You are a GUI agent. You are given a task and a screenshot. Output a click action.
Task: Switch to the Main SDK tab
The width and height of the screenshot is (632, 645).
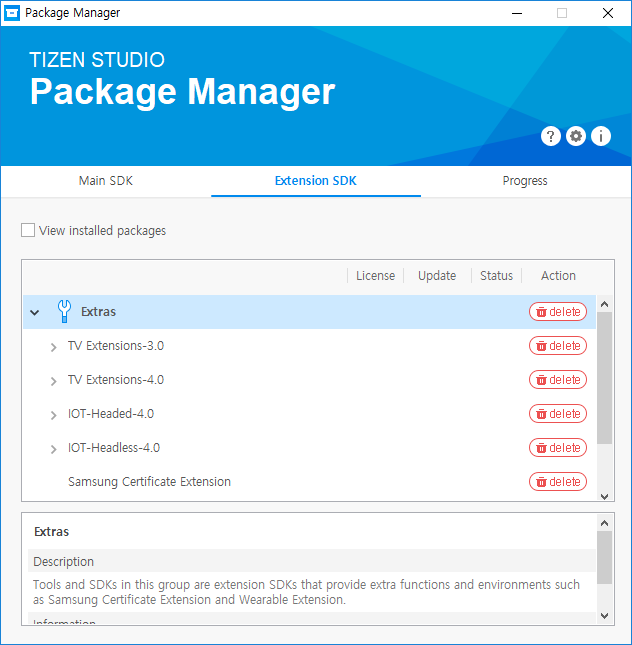106,181
